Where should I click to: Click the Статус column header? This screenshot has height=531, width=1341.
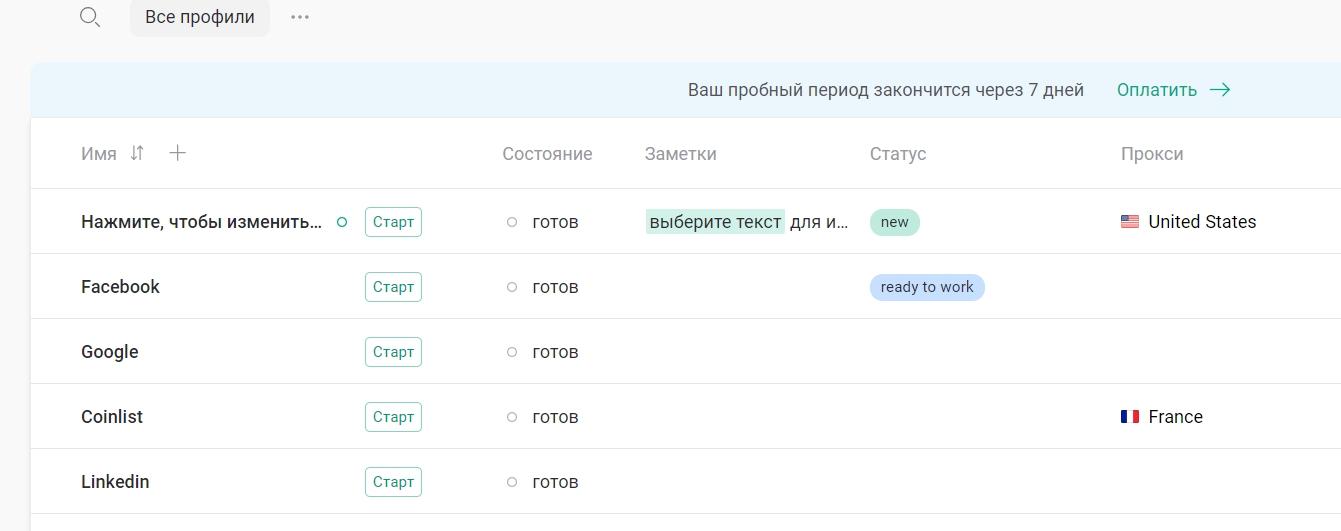tap(898, 154)
